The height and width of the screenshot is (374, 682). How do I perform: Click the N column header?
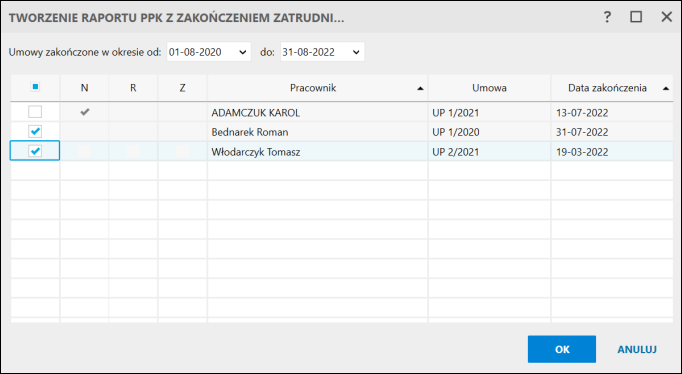click(84, 88)
